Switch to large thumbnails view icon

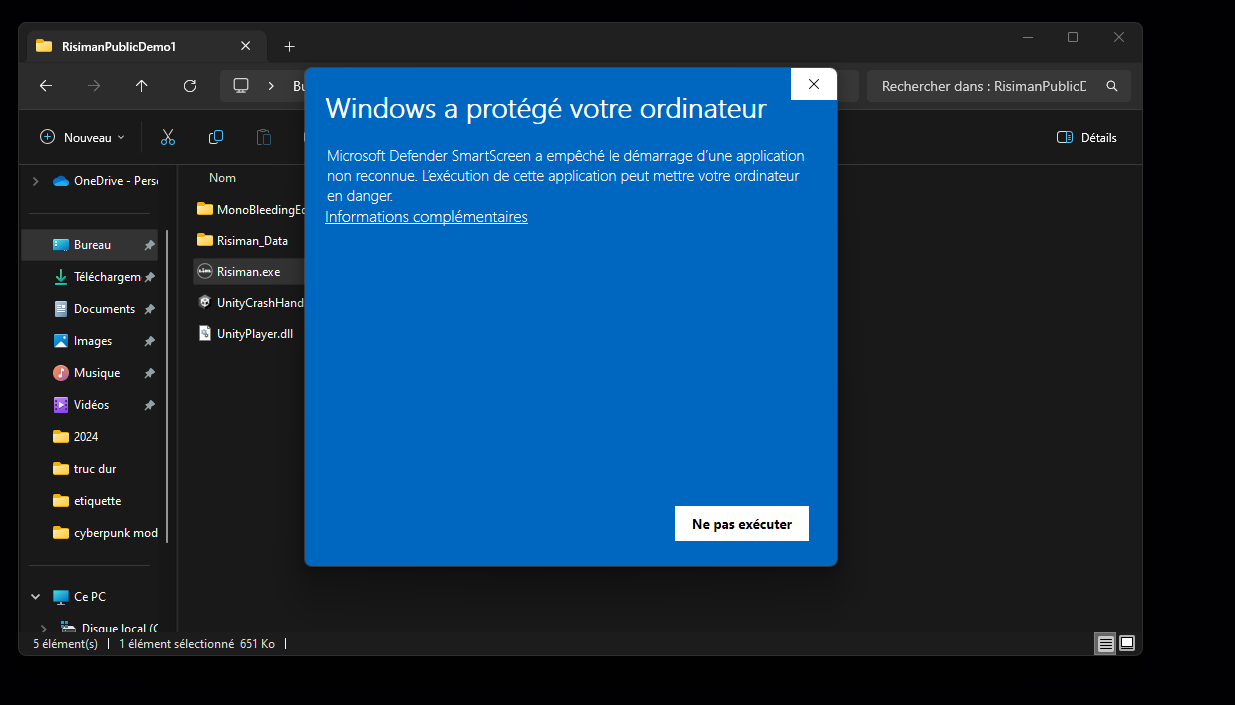click(1127, 643)
